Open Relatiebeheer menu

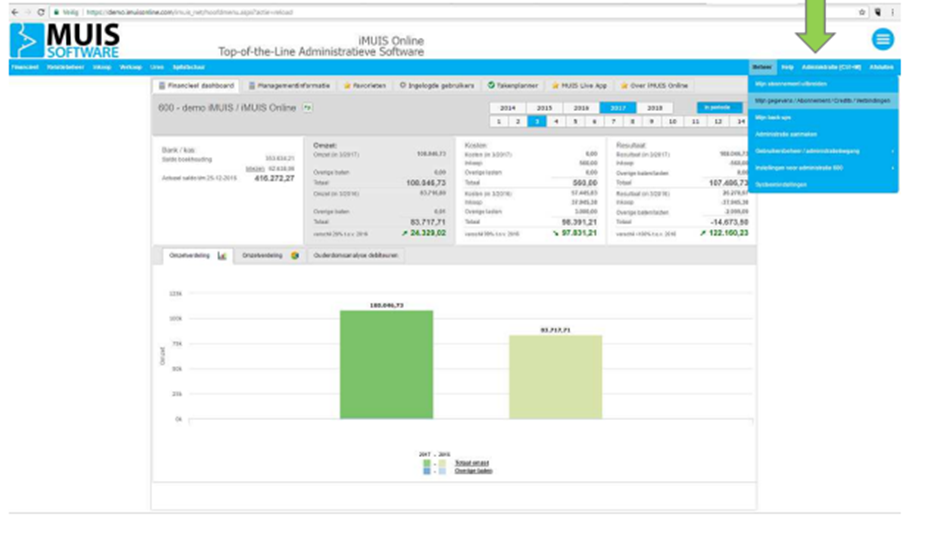click(x=65, y=67)
